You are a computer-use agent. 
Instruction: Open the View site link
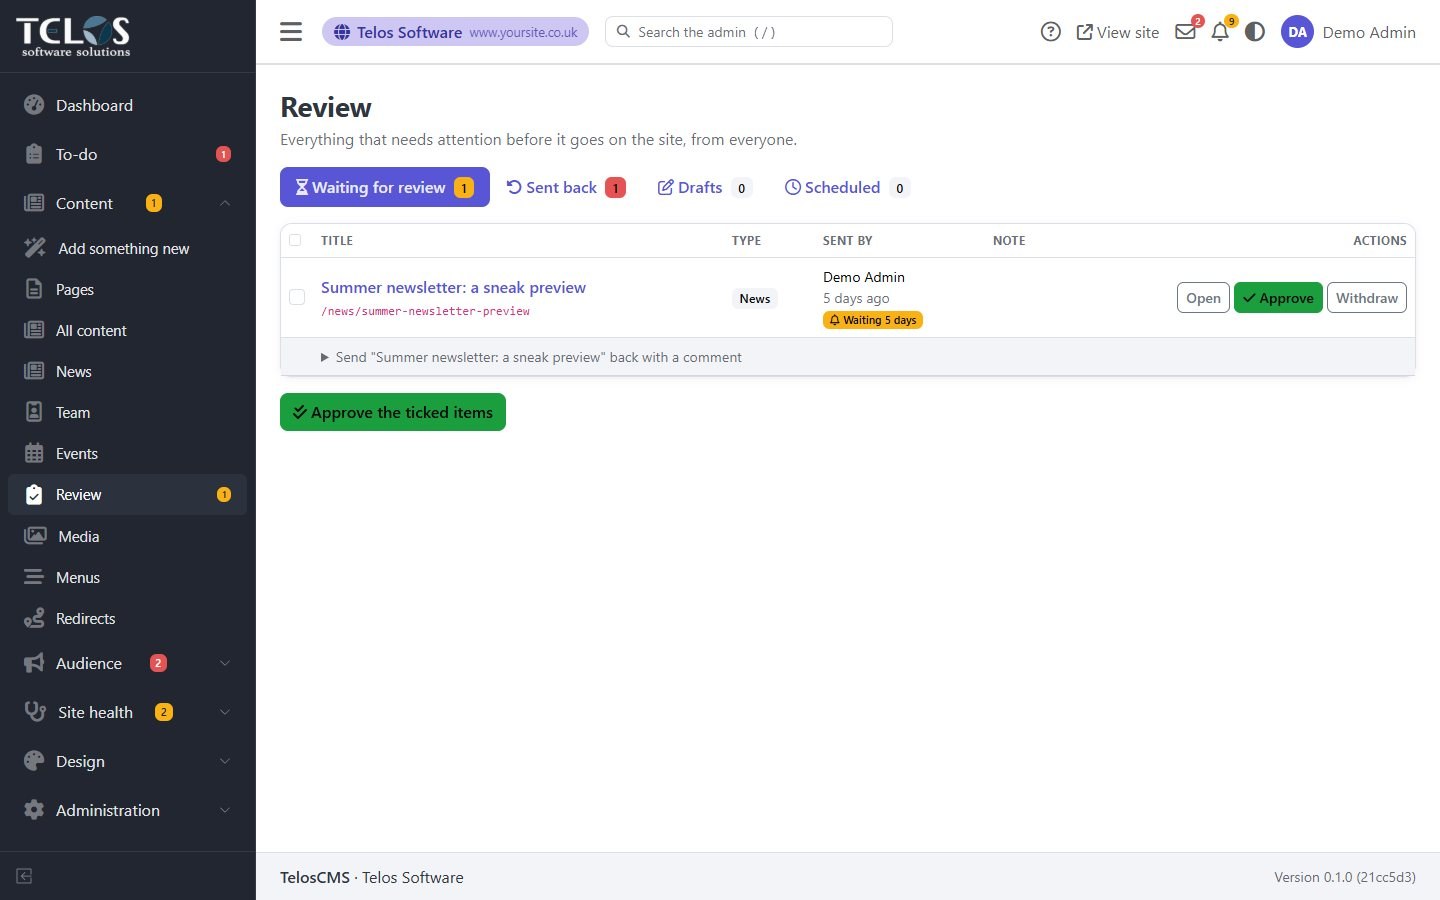click(x=1118, y=32)
